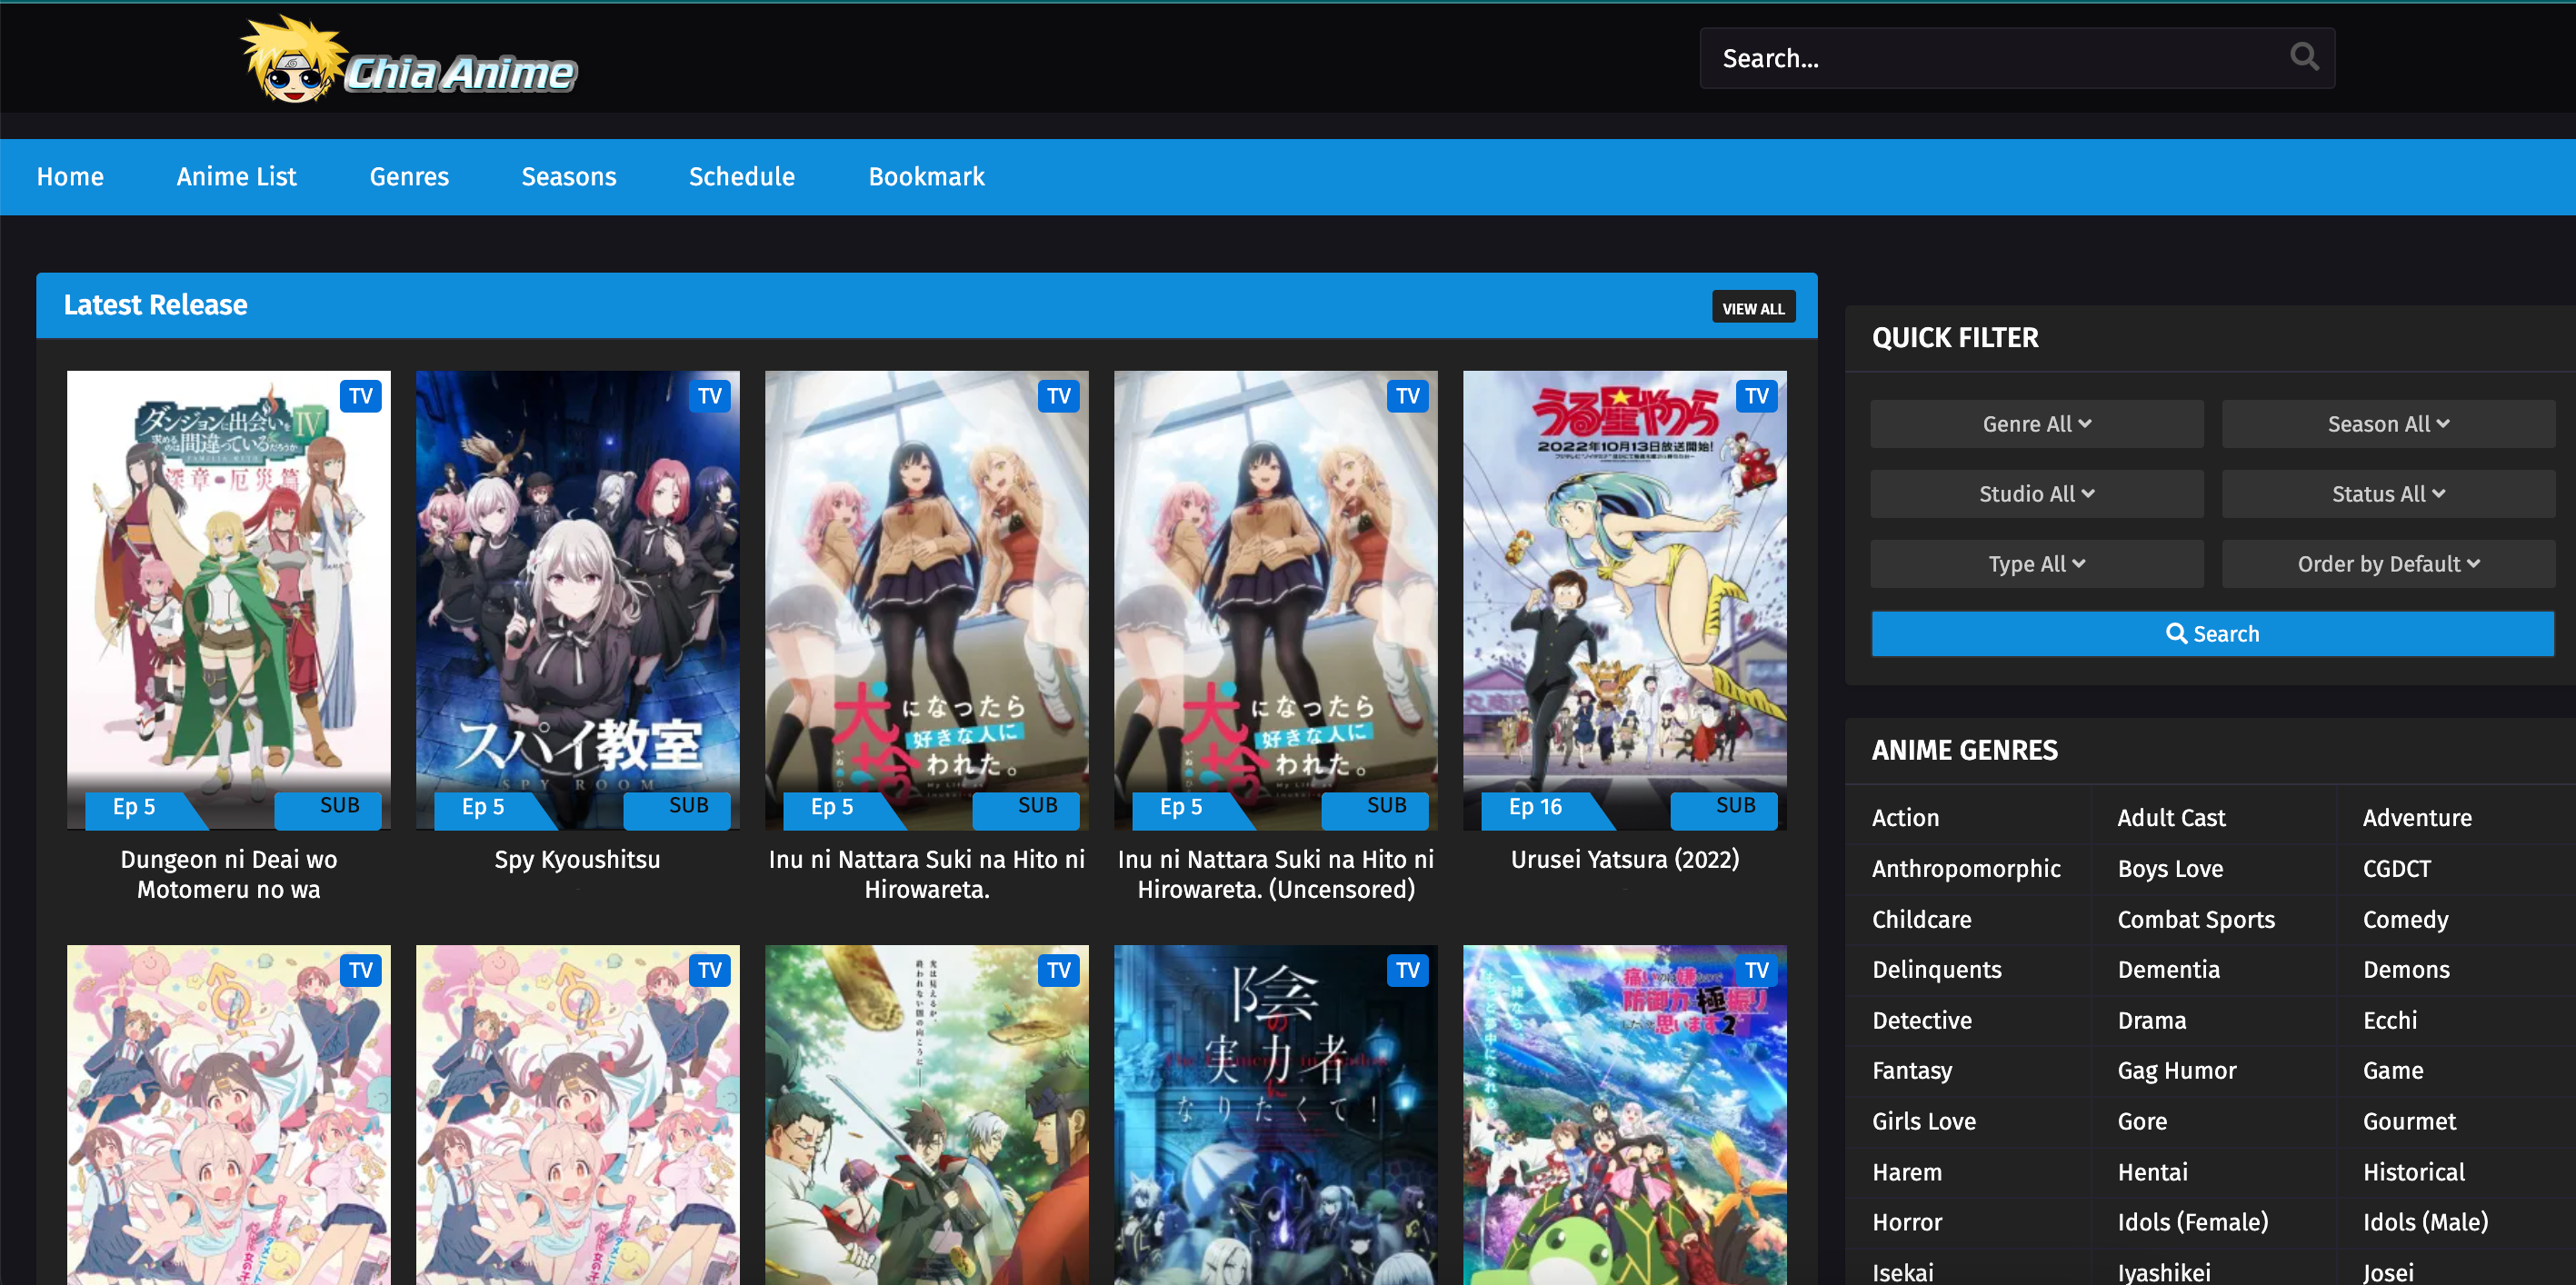Click the TV badge on Dungeon ni Deai
The image size is (2576, 1285).
click(361, 396)
